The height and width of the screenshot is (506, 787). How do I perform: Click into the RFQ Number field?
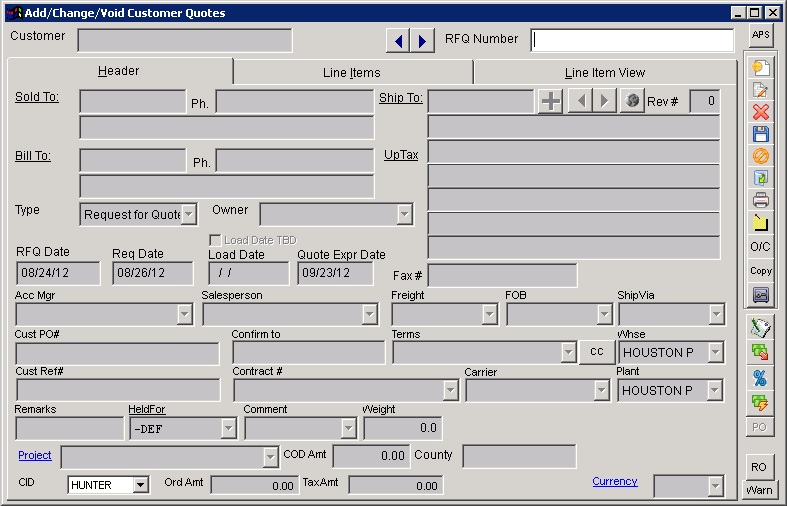tap(632, 40)
